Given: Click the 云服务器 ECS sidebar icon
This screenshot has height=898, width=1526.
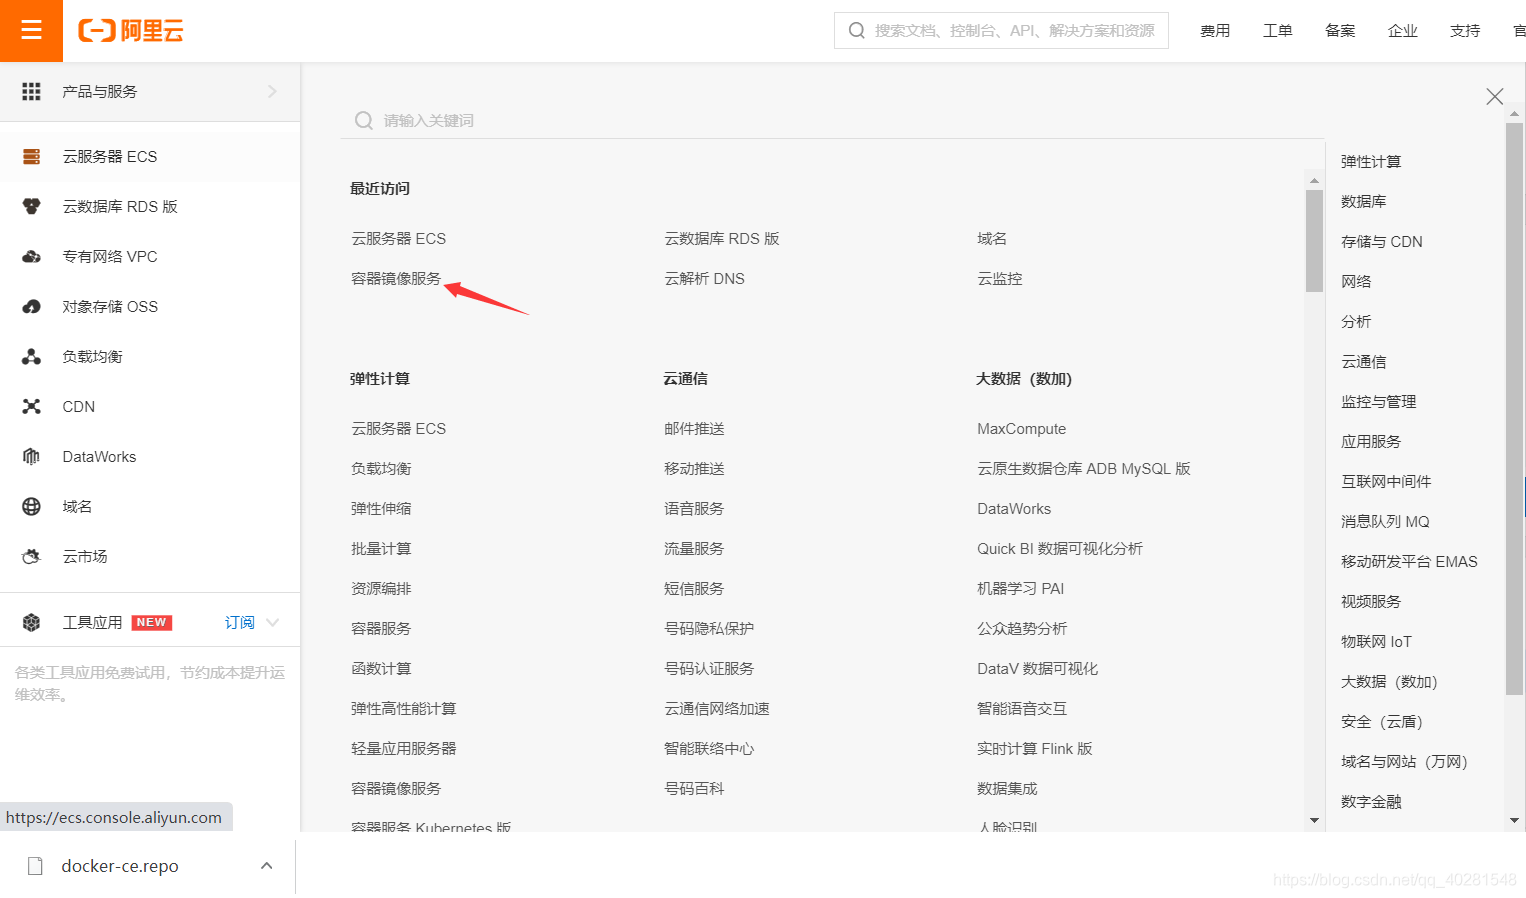Looking at the screenshot, I should pos(32,156).
